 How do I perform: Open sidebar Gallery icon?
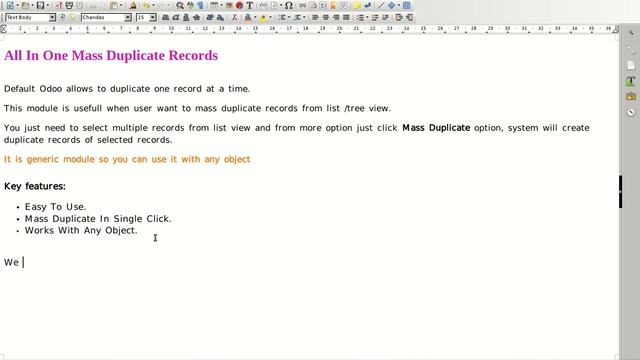(x=631, y=97)
